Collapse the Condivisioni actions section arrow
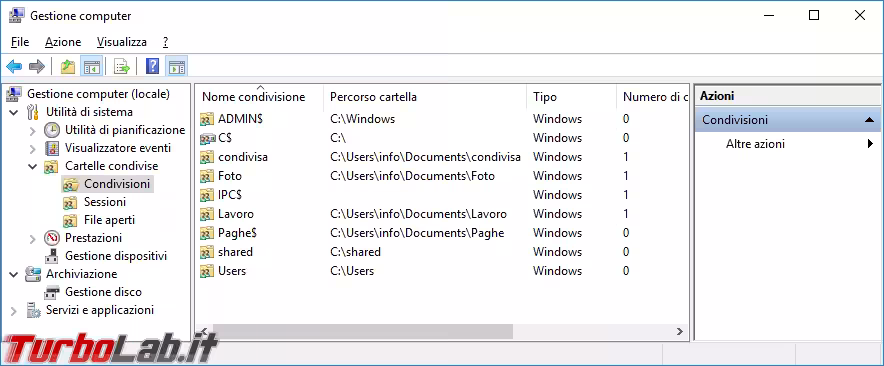This screenshot has width=884, height=366. [869, 120]
